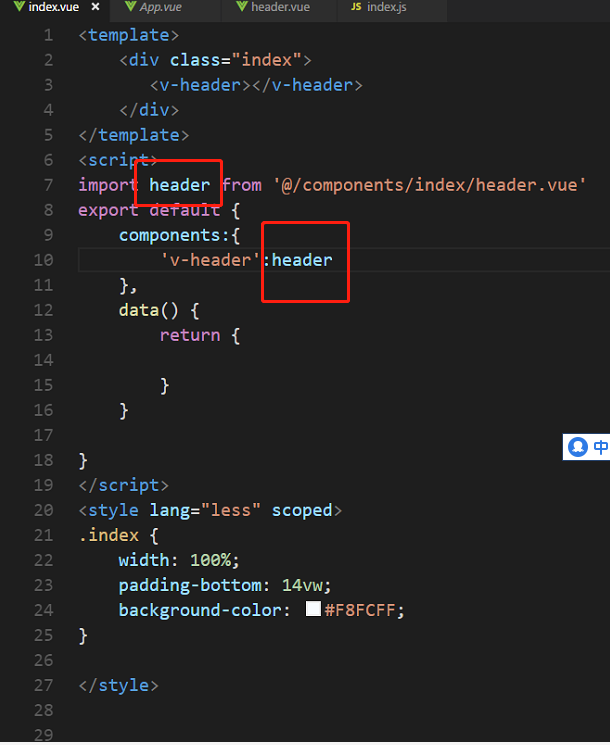Screen dimensions: 610x745
Task: Click the 'width: 100%;' declaration
Action: [179, 560]
